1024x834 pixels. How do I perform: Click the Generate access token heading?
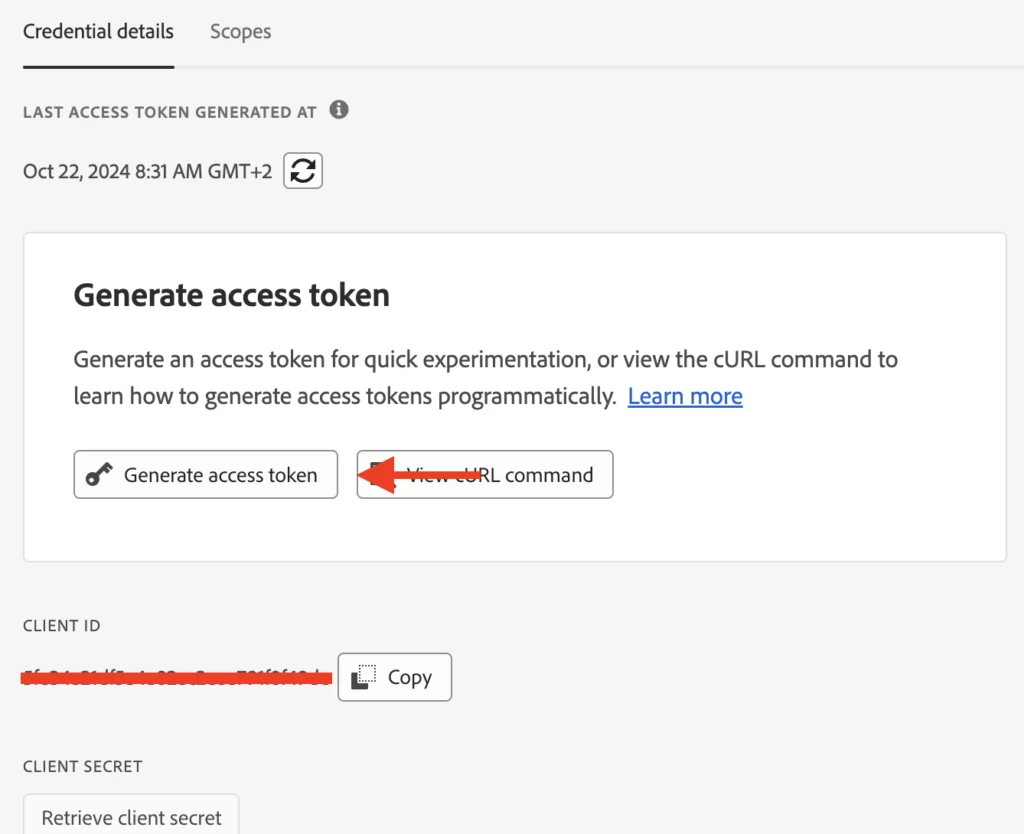[231, 295]
